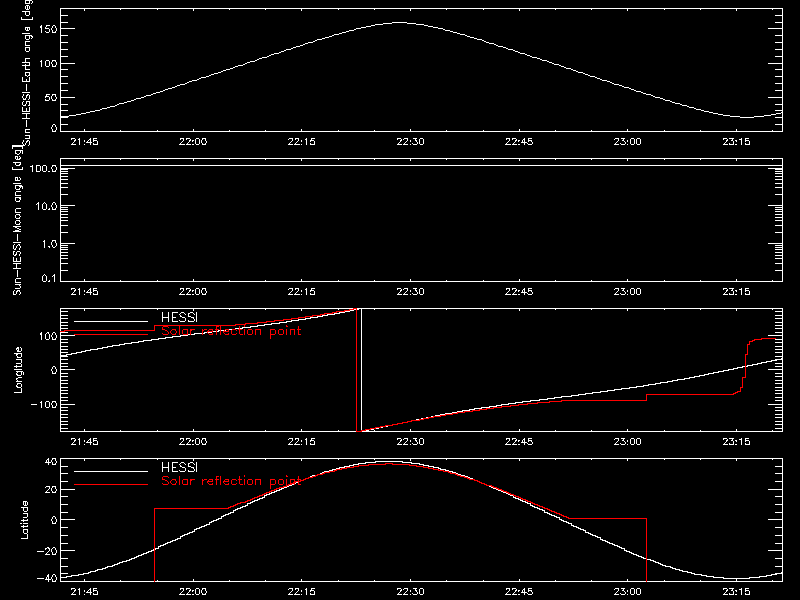Select 'Solar reflection point' legend in Latitude plot

tap(231, 481)
